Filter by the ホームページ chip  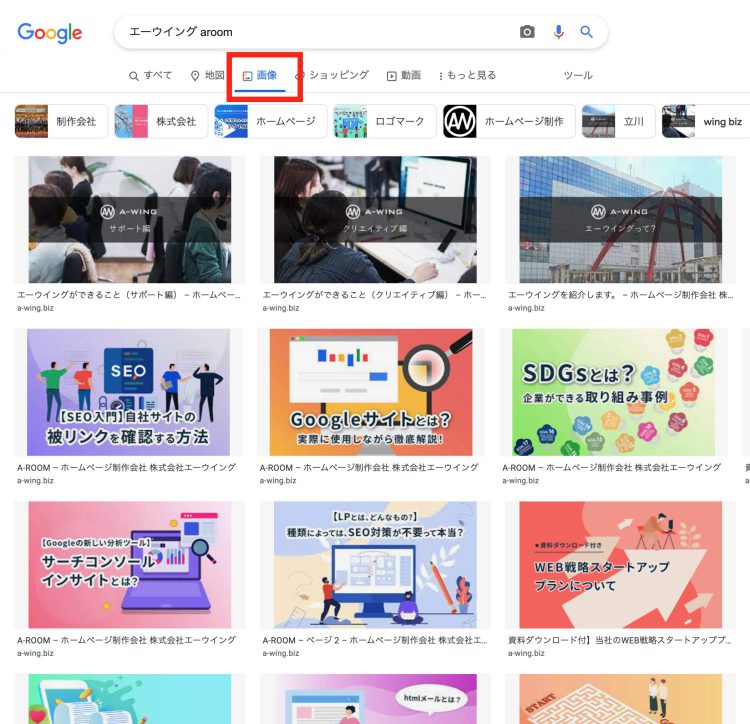point(271,121)
